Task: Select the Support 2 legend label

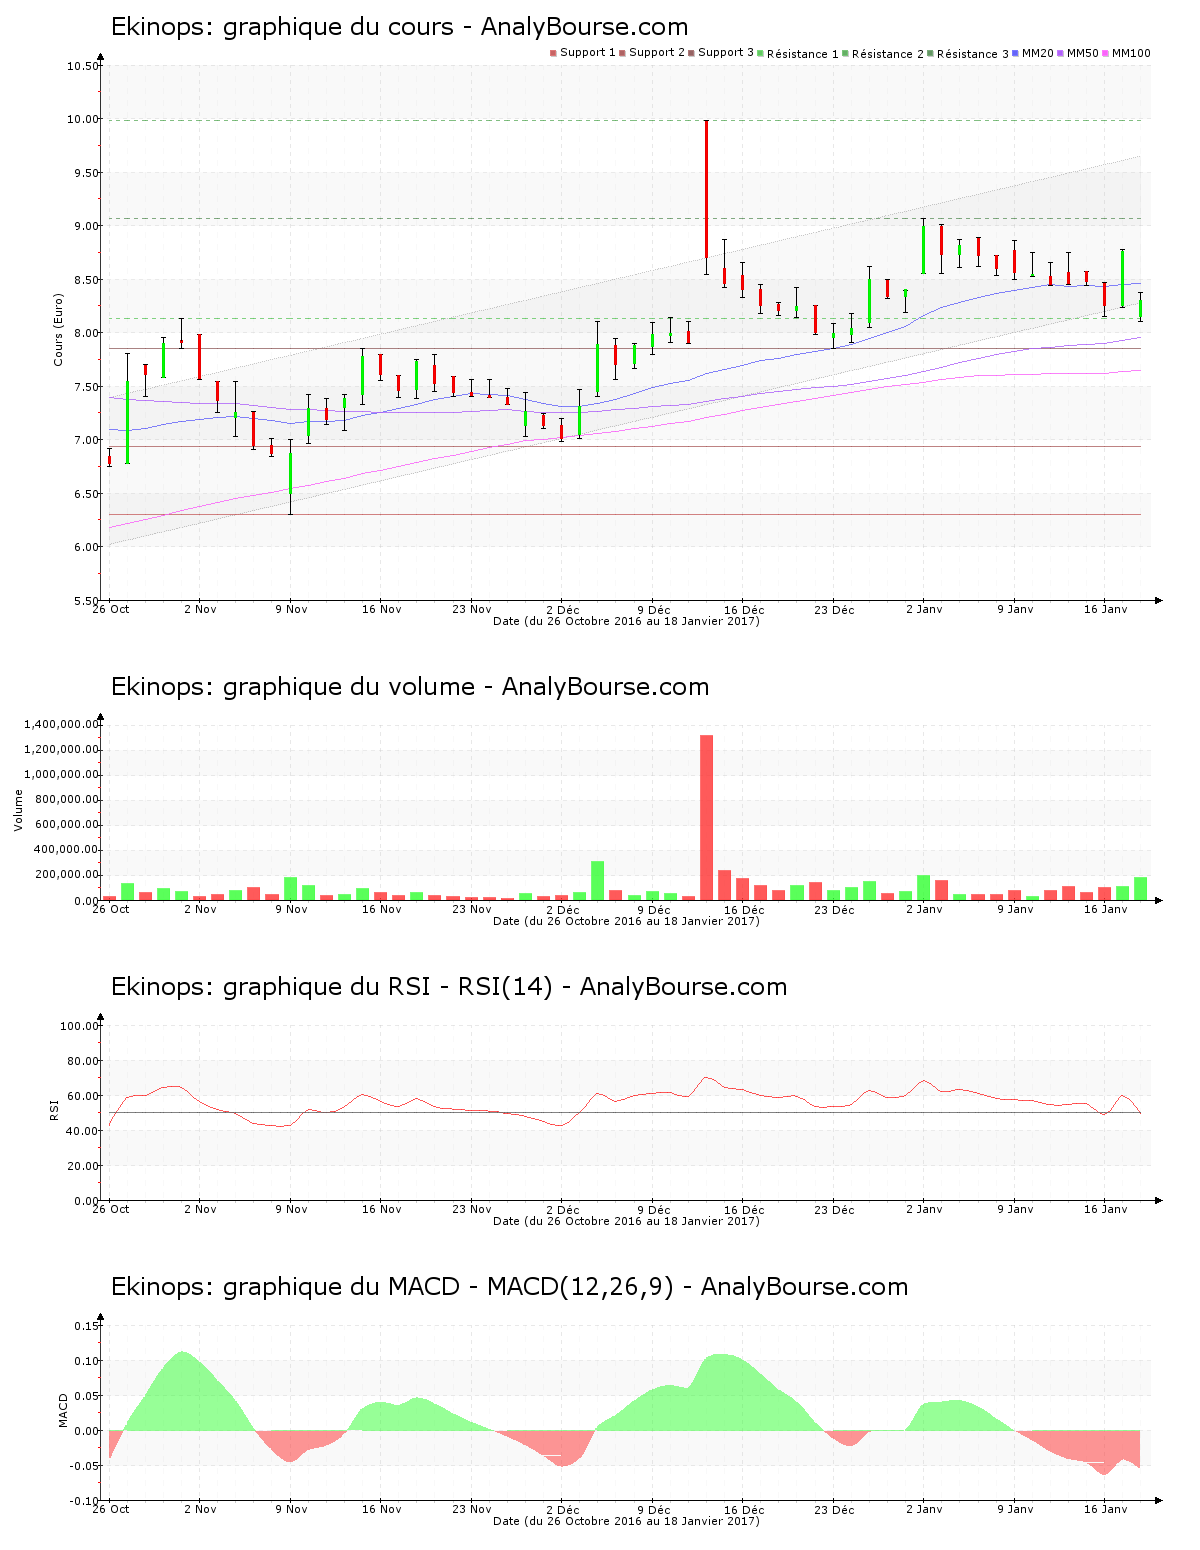Action: click(x=657, y=52)
